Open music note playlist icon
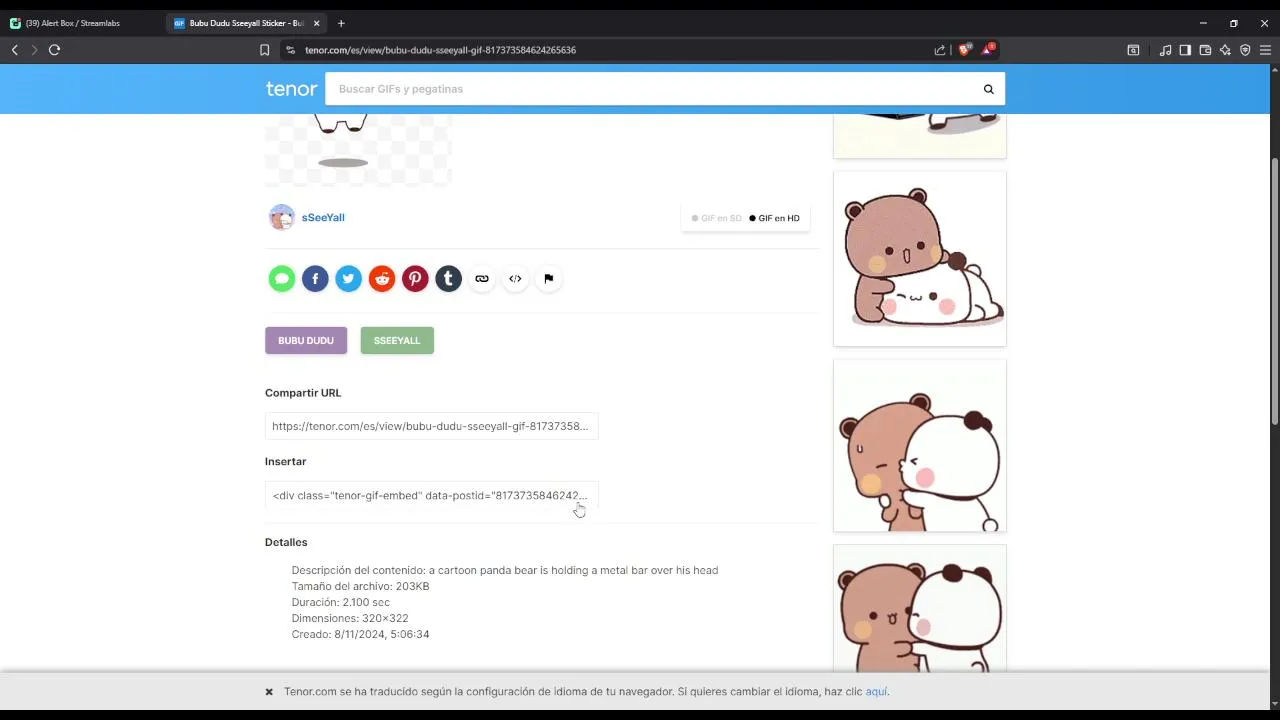Screen dimensions: 1280x720 click(1165, 50)
